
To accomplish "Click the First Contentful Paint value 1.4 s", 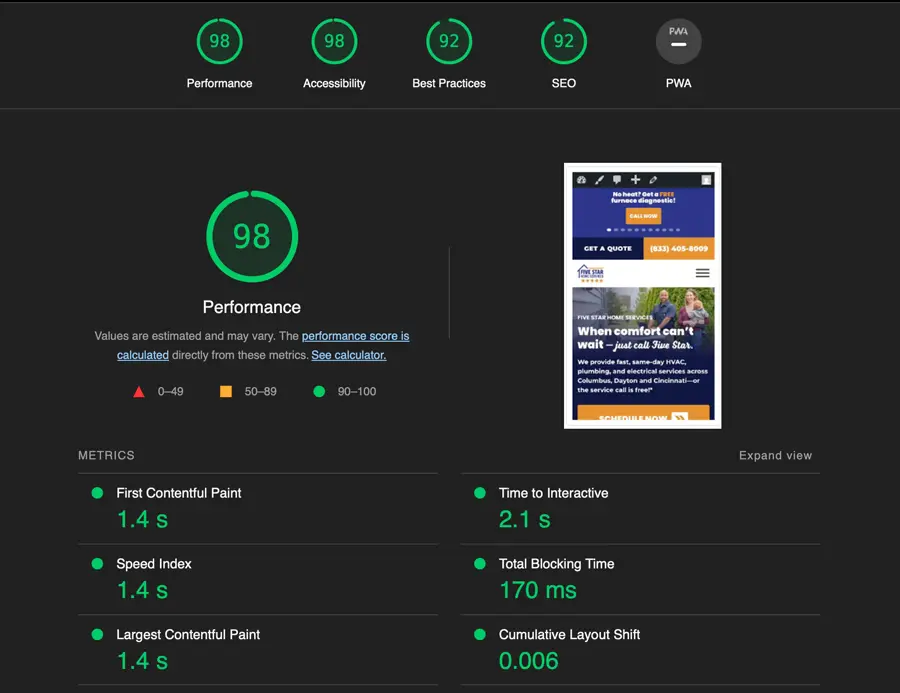I will click(142, 520).
